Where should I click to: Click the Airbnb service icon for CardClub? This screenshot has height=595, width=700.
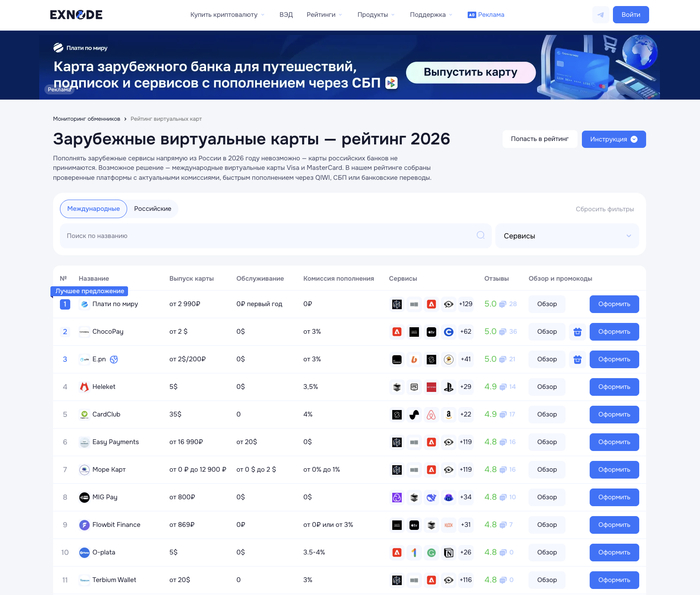click(x=431, y=414)
